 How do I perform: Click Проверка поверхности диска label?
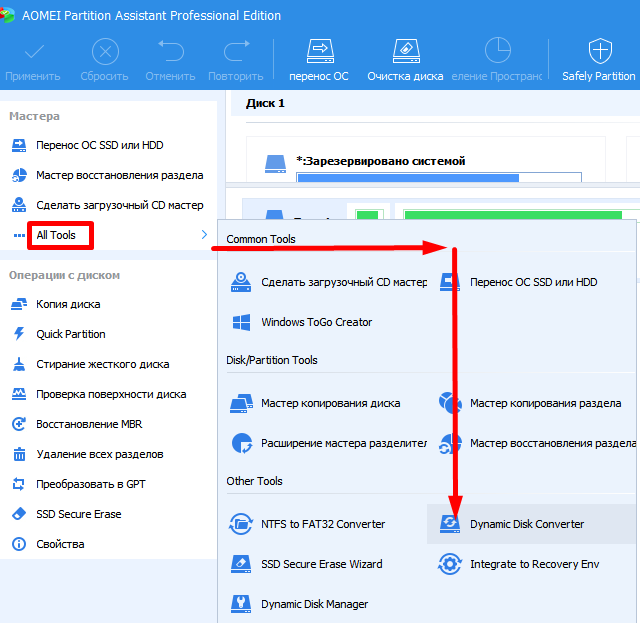111,394
